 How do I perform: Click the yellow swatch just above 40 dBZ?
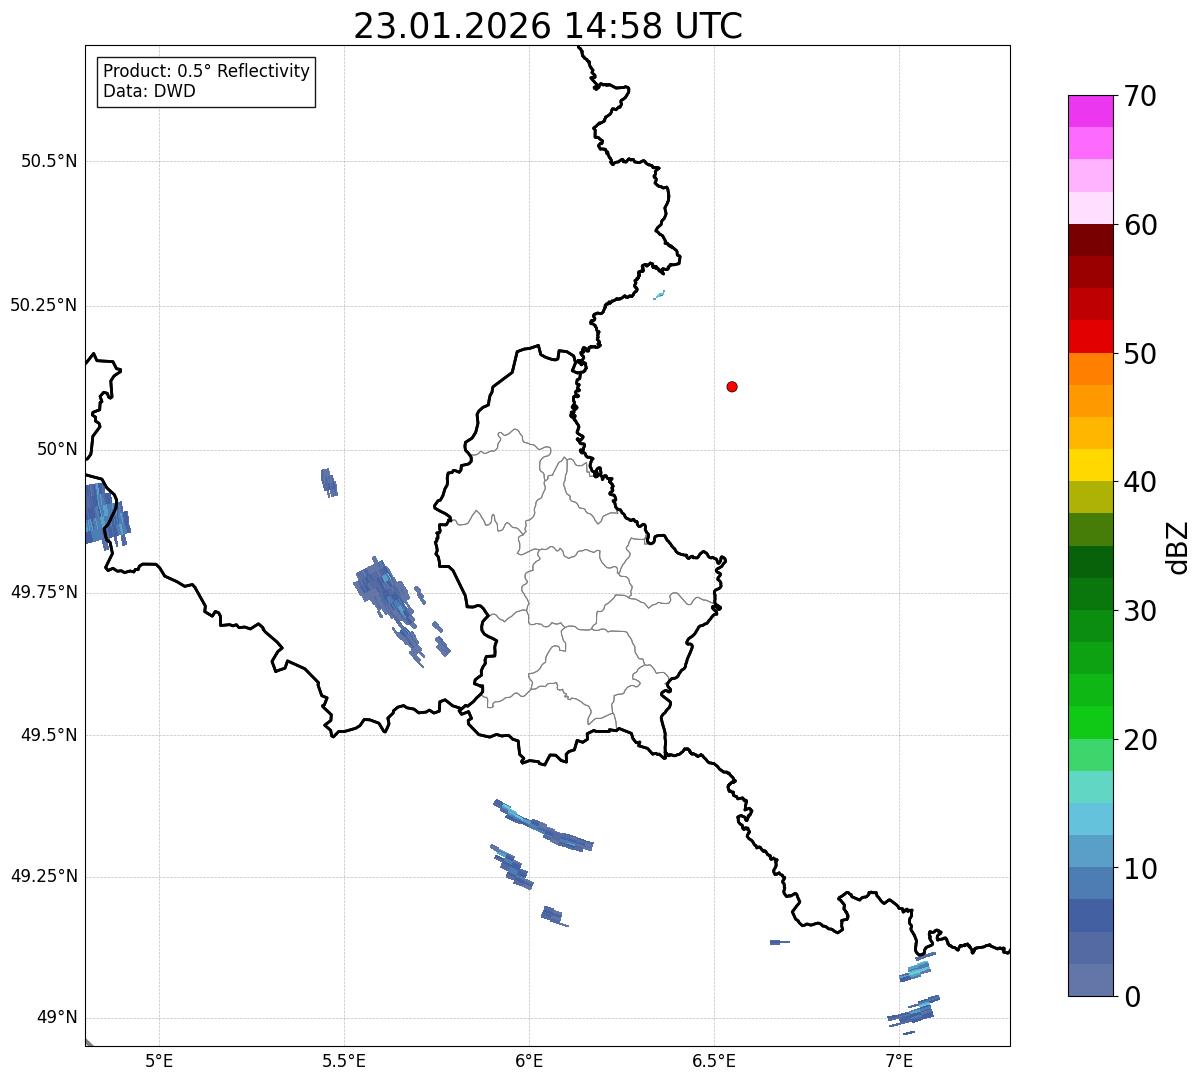[1090, 465]
